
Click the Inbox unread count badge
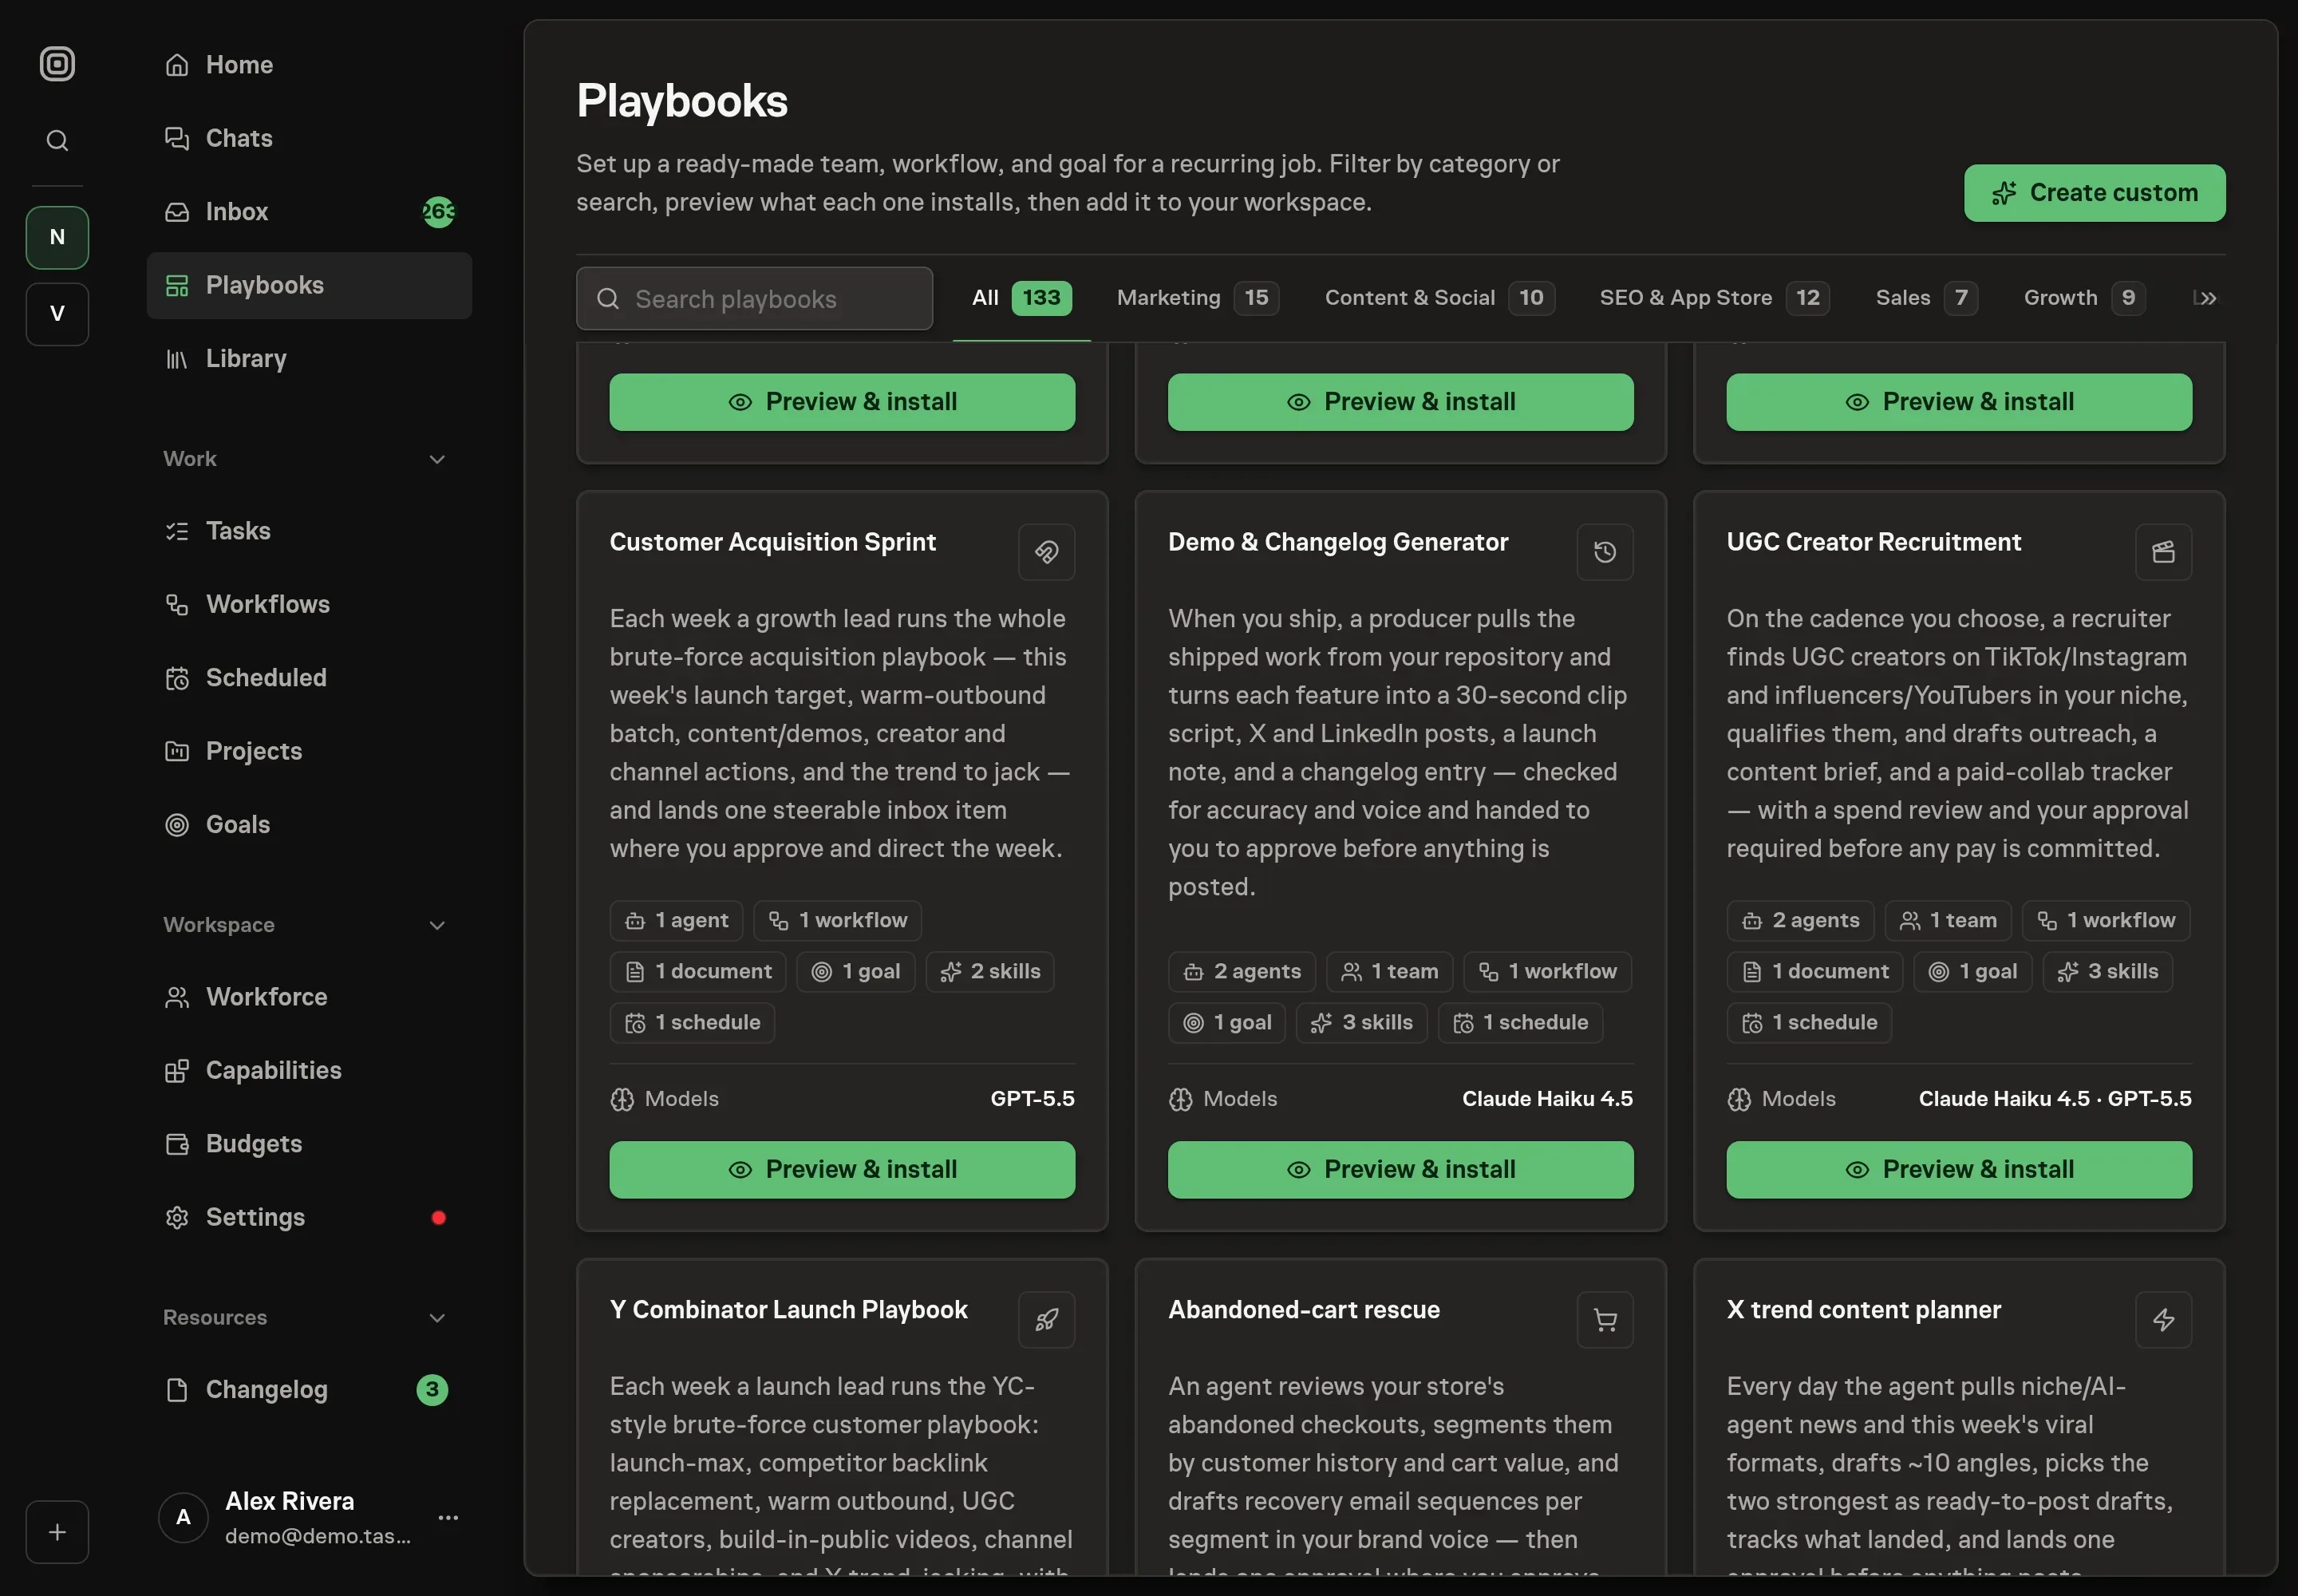(438, 212)
